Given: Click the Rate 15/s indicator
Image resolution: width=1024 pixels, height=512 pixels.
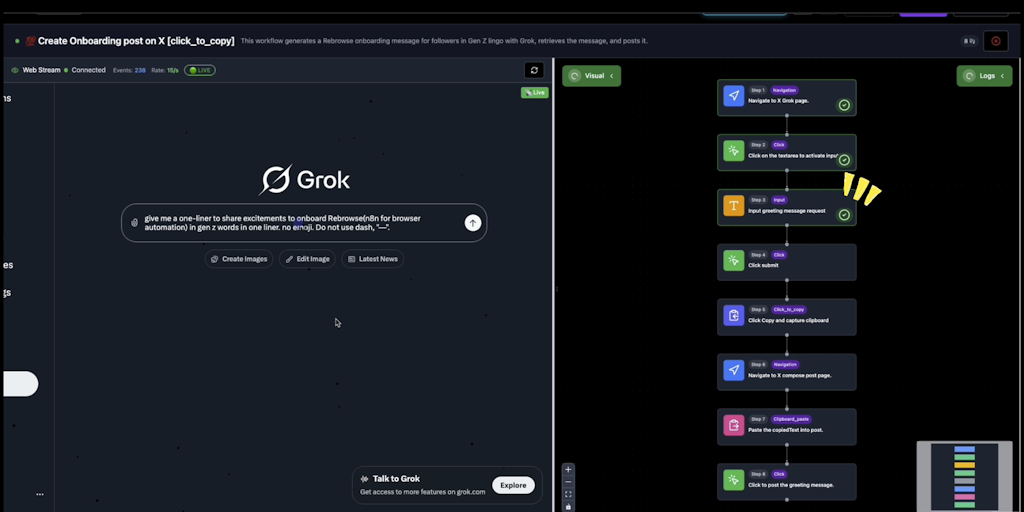Looking at the screenshot, I should pos(165,71).
